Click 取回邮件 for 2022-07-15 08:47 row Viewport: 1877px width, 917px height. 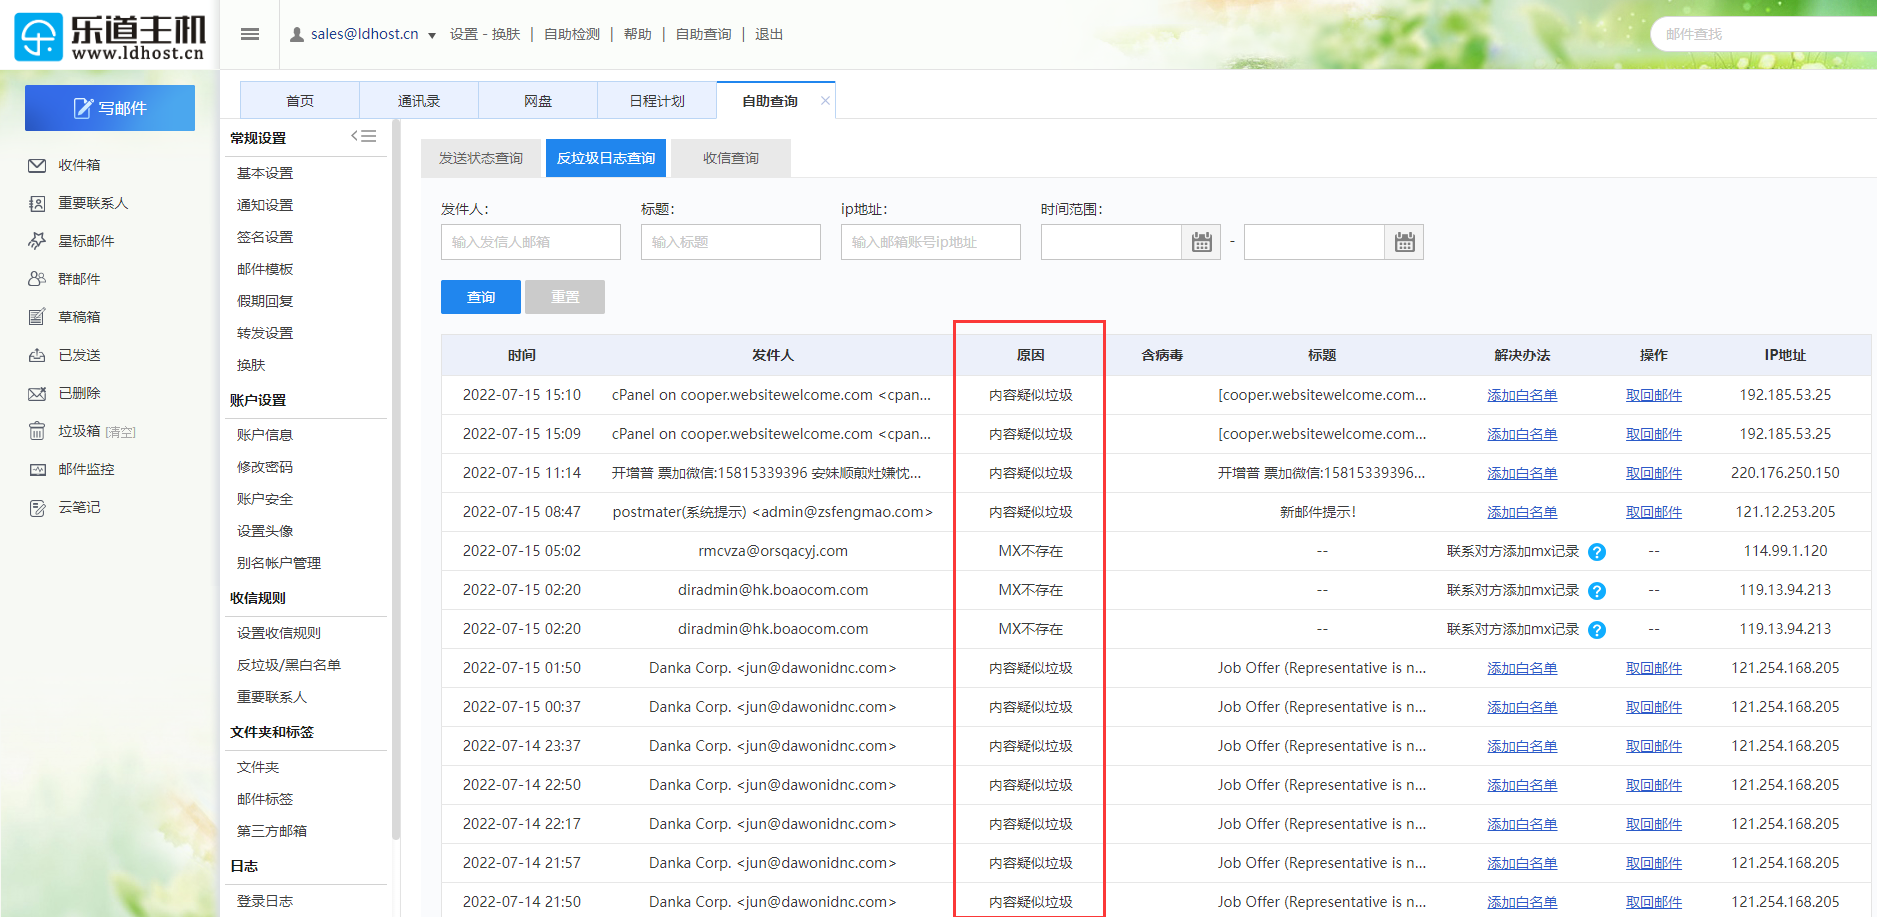pos(1654,512)
